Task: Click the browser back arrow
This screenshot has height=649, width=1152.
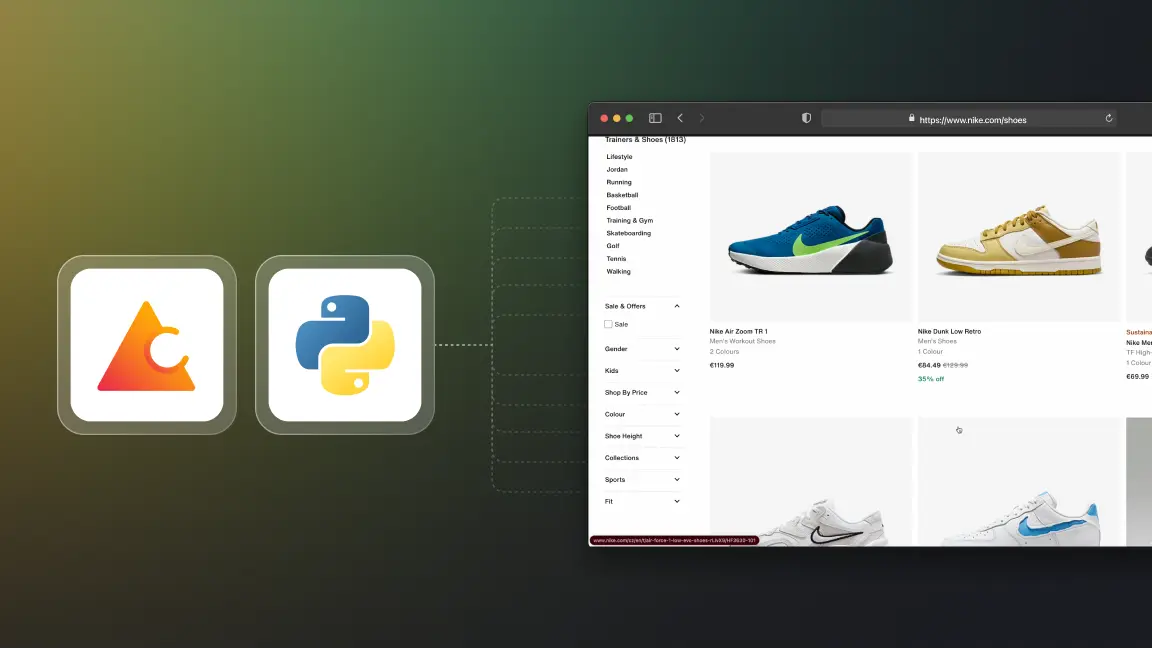Action: click(x=680, y=118)
